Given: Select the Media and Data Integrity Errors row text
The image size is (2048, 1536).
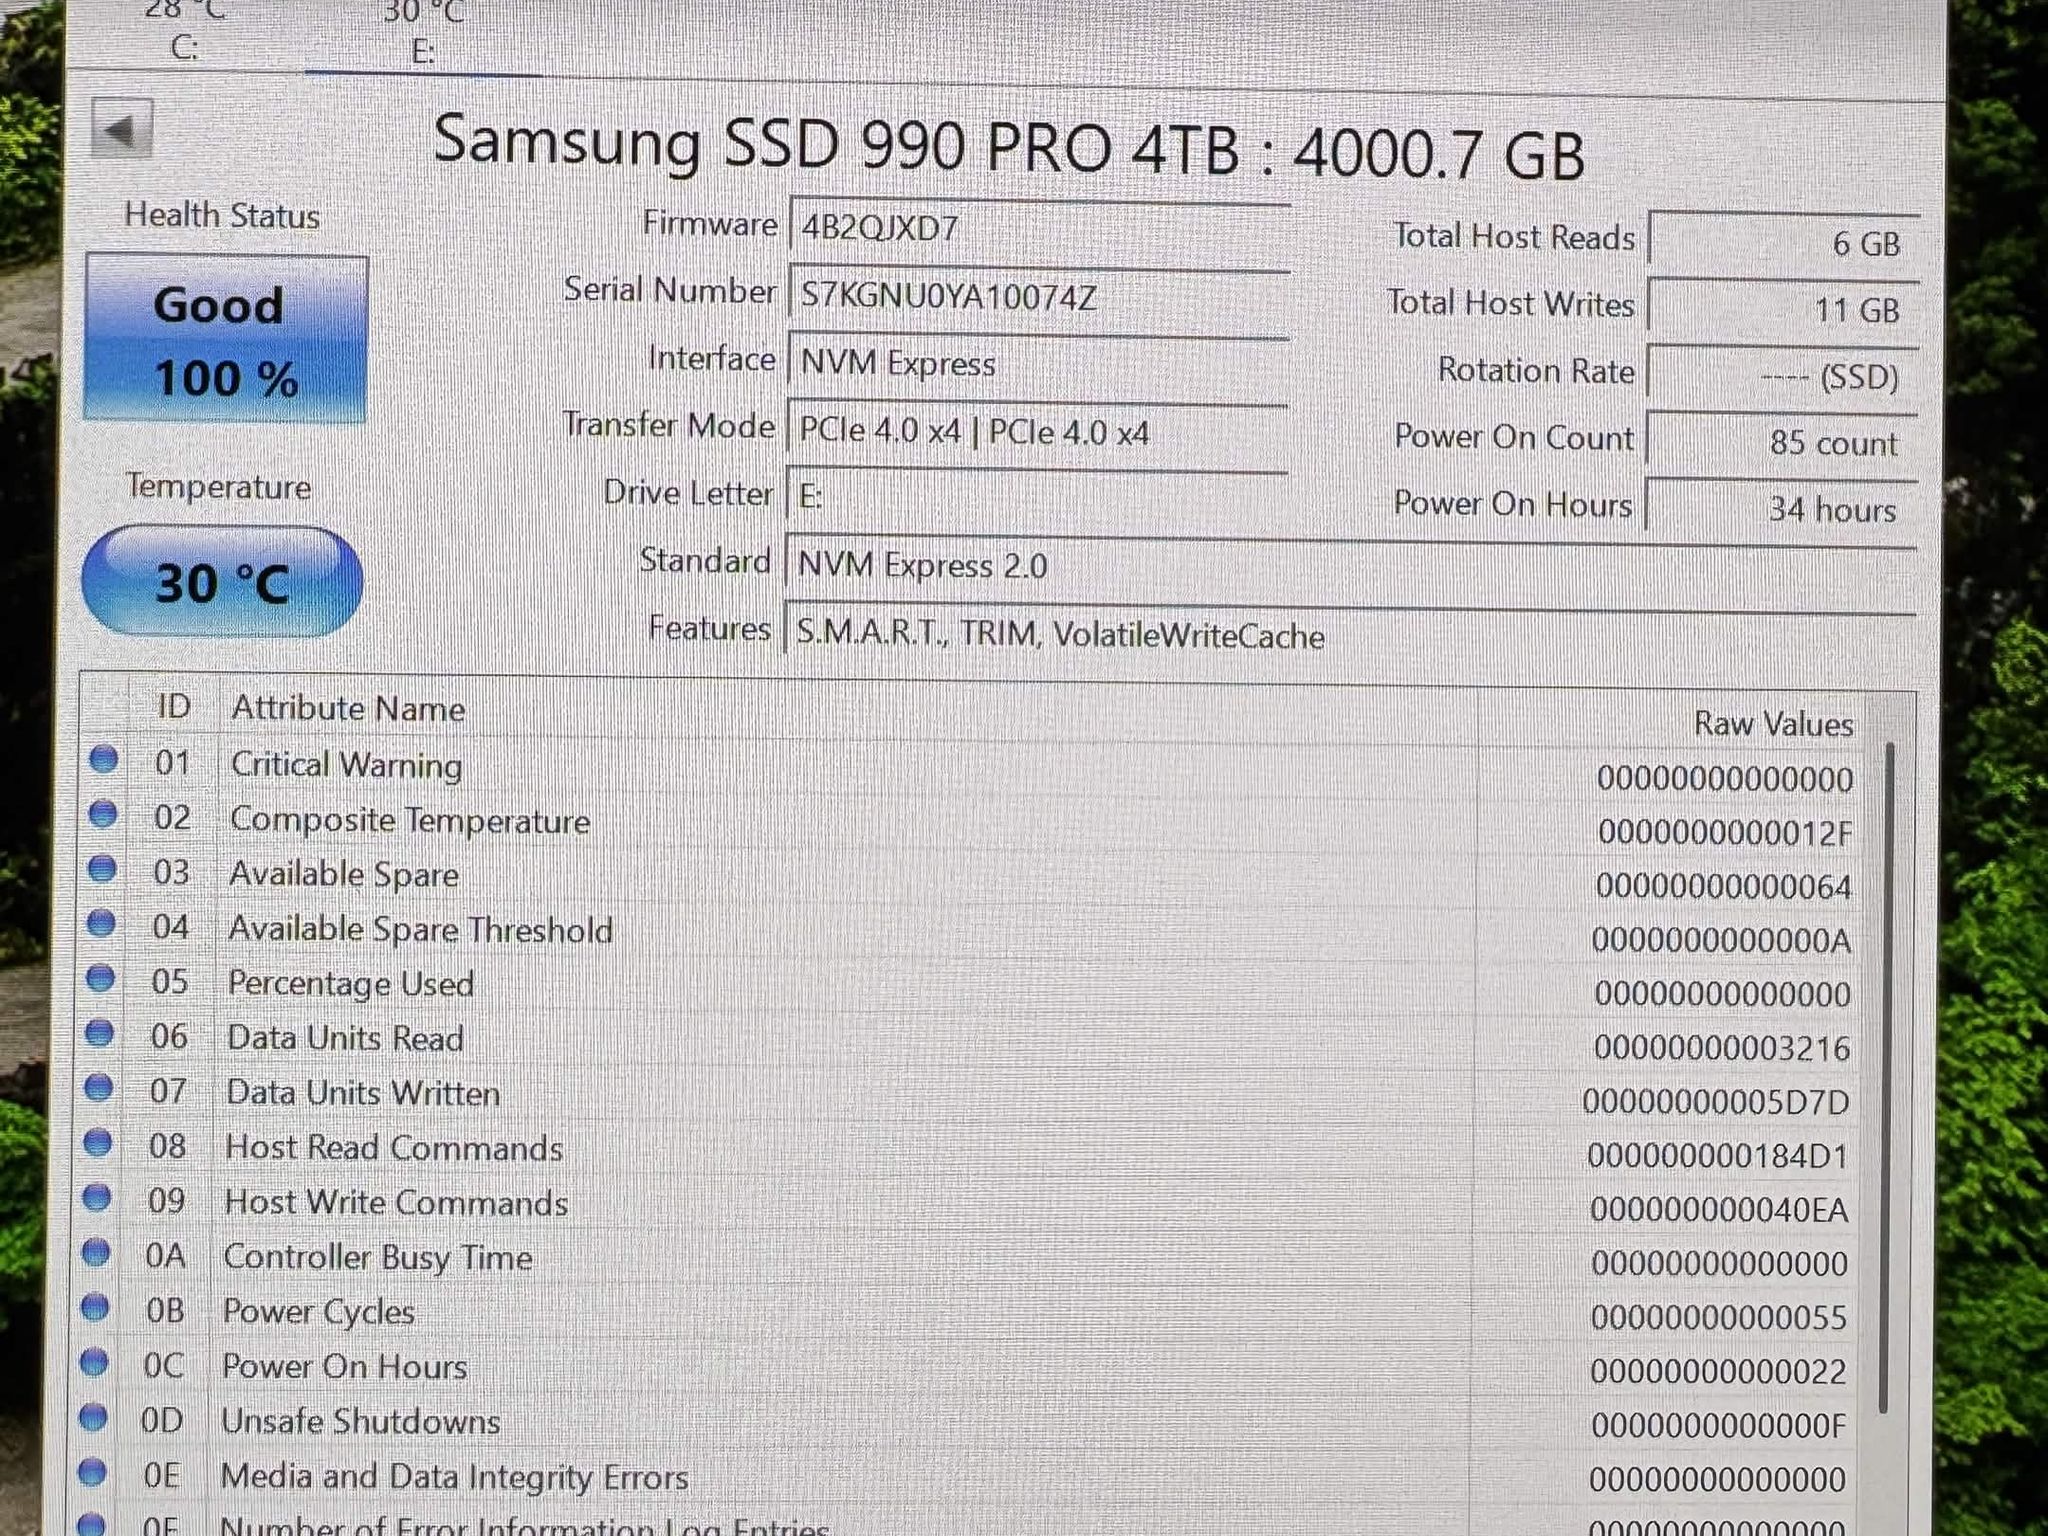Looking at the screenshot, I should point(454,1477).
